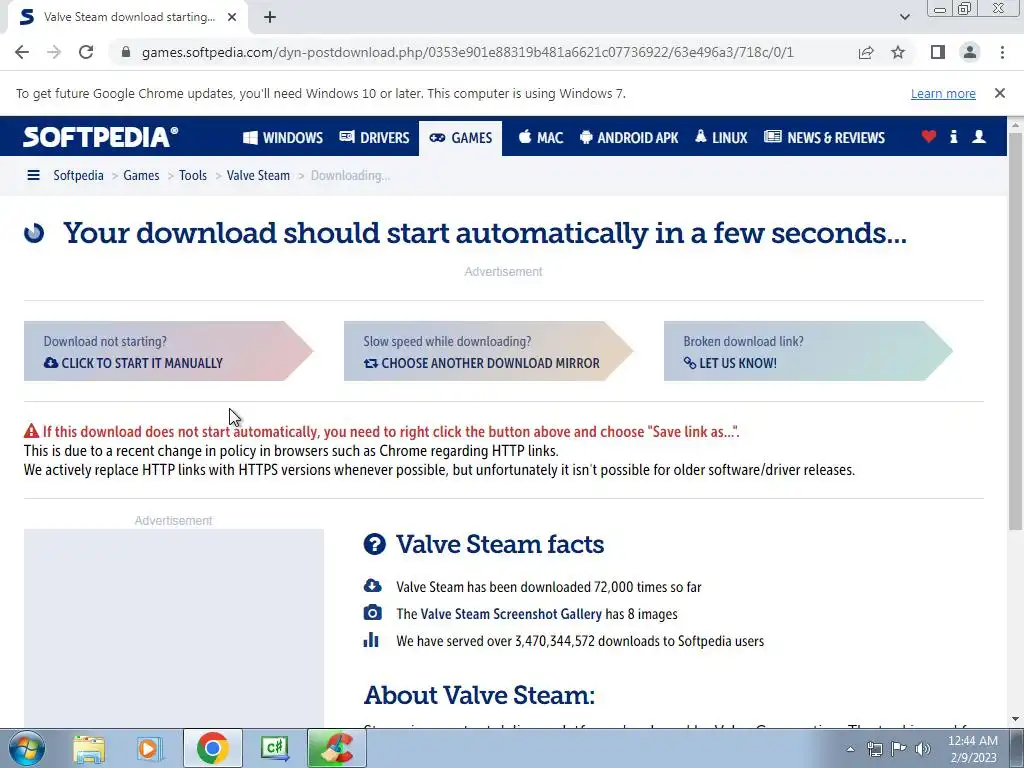
Task: Open the Windows section
Action: point(283,138)
